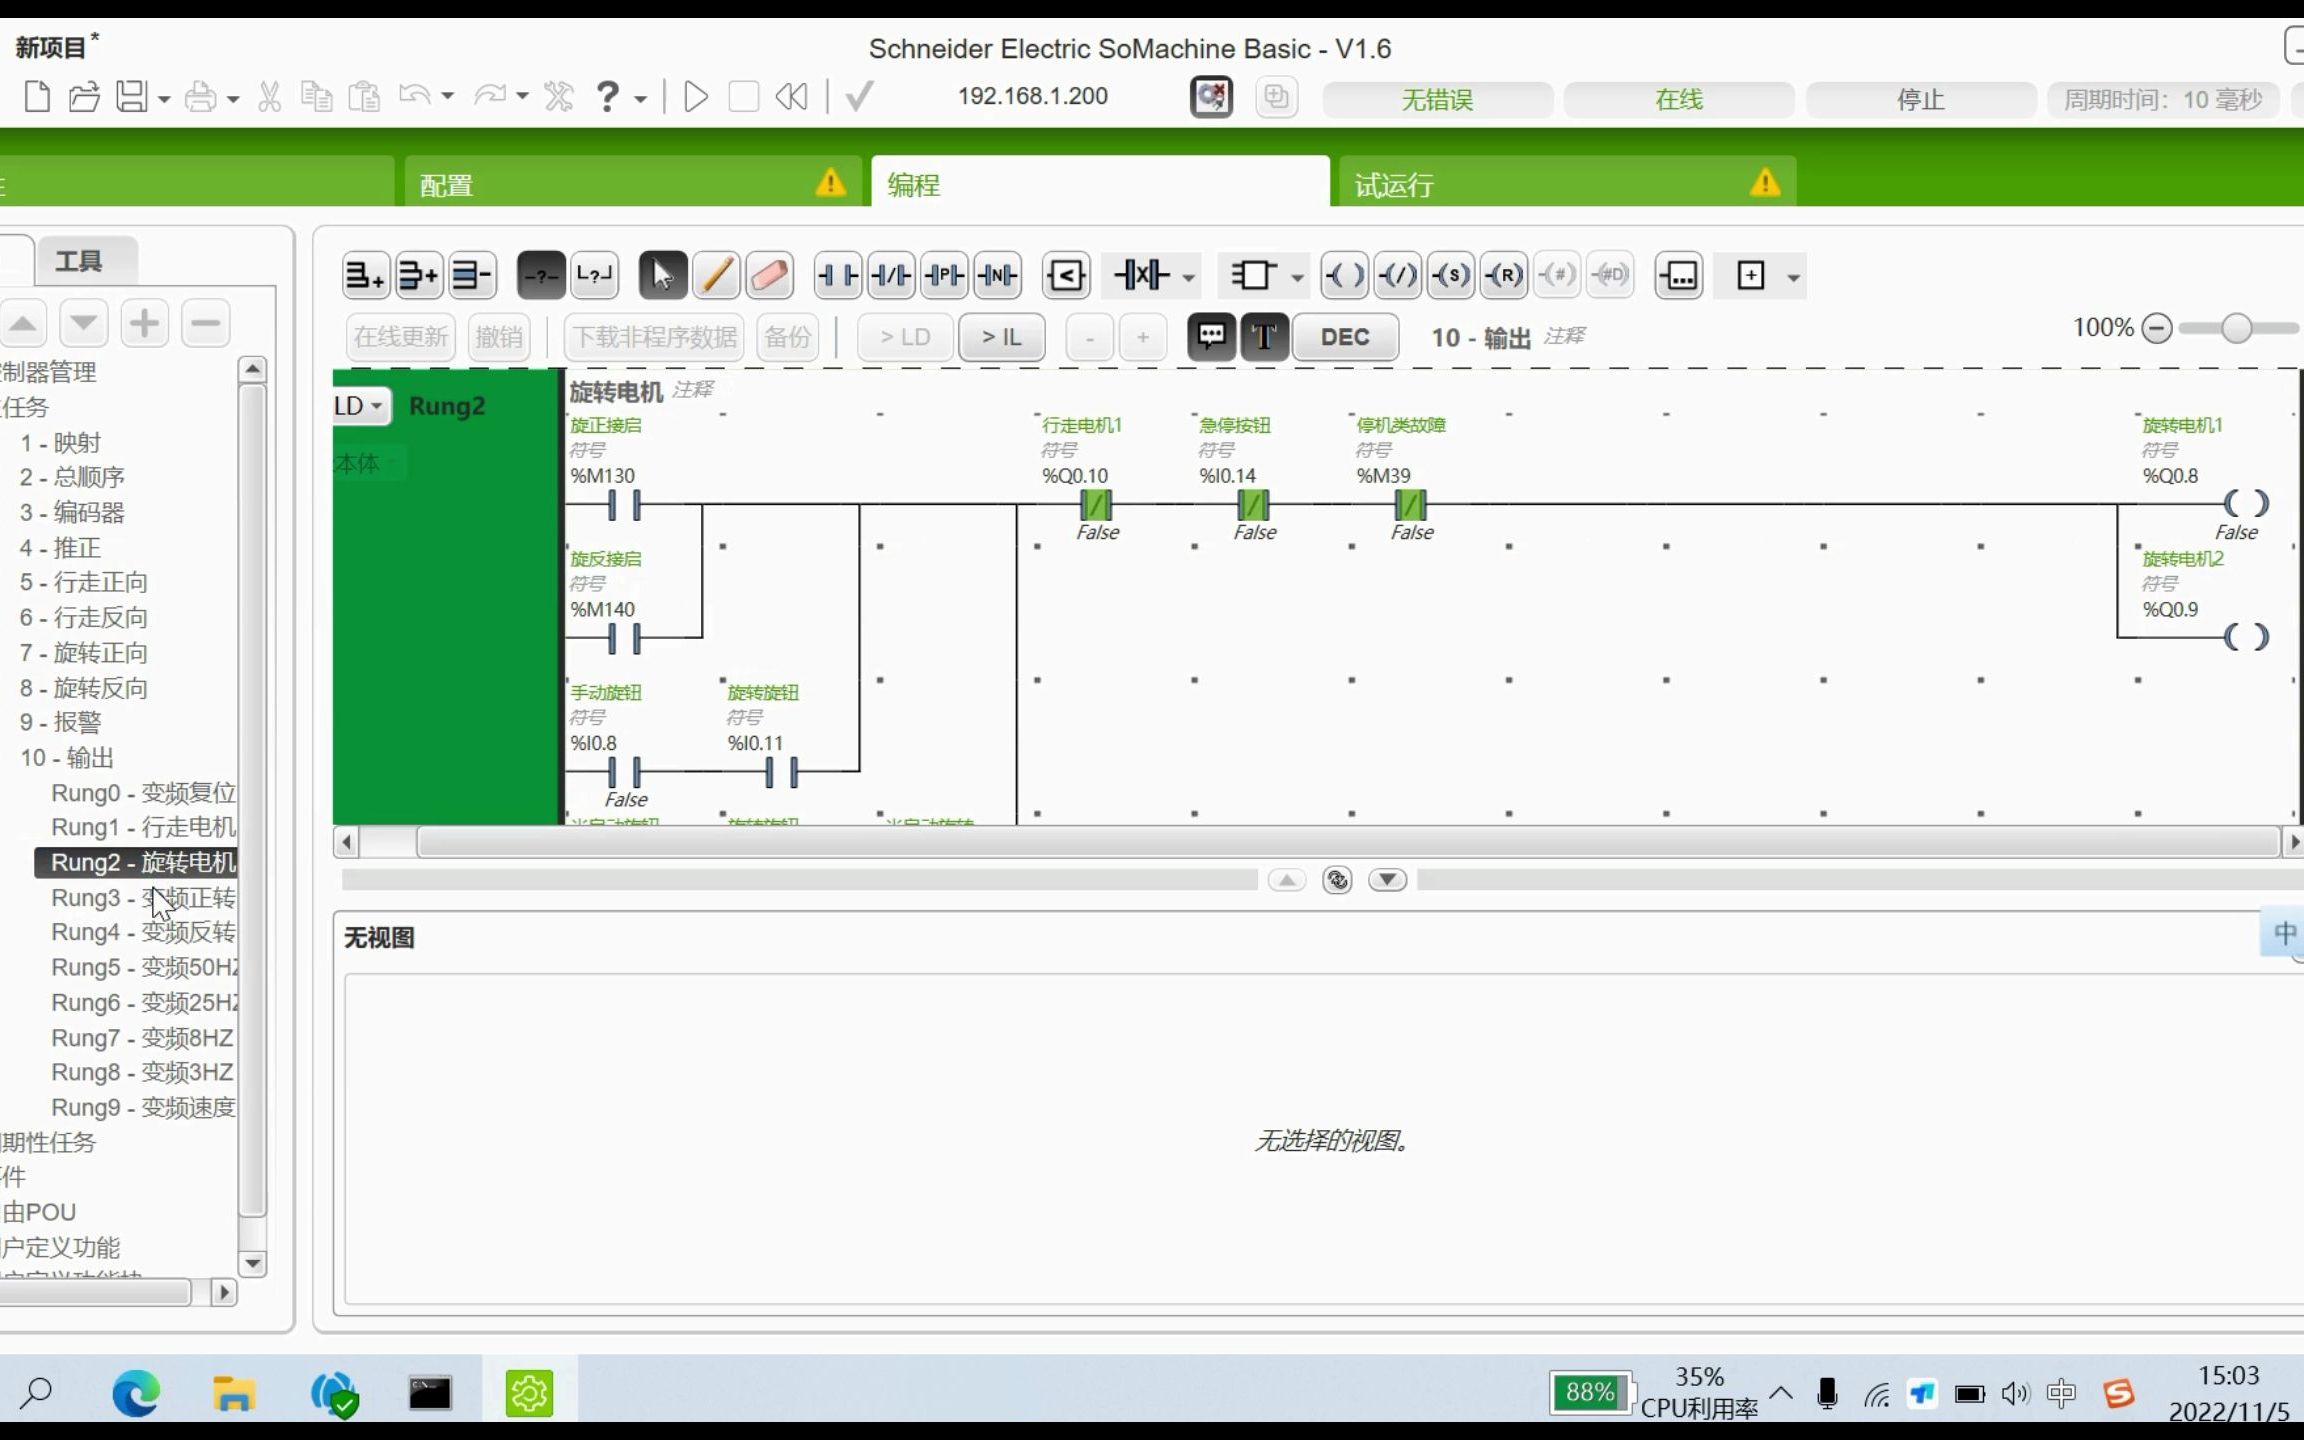Click the > IL conversion button
This screenshot has width=2304, height=1440.
[1001, 337]
